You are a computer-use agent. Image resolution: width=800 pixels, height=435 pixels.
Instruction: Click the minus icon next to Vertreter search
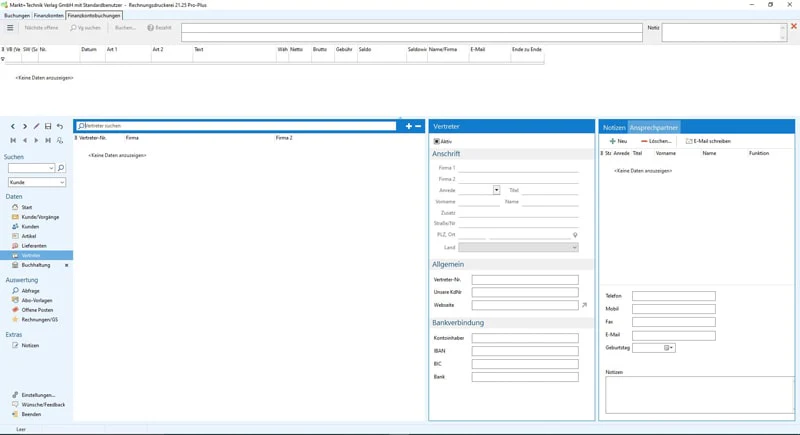point(418,126)
